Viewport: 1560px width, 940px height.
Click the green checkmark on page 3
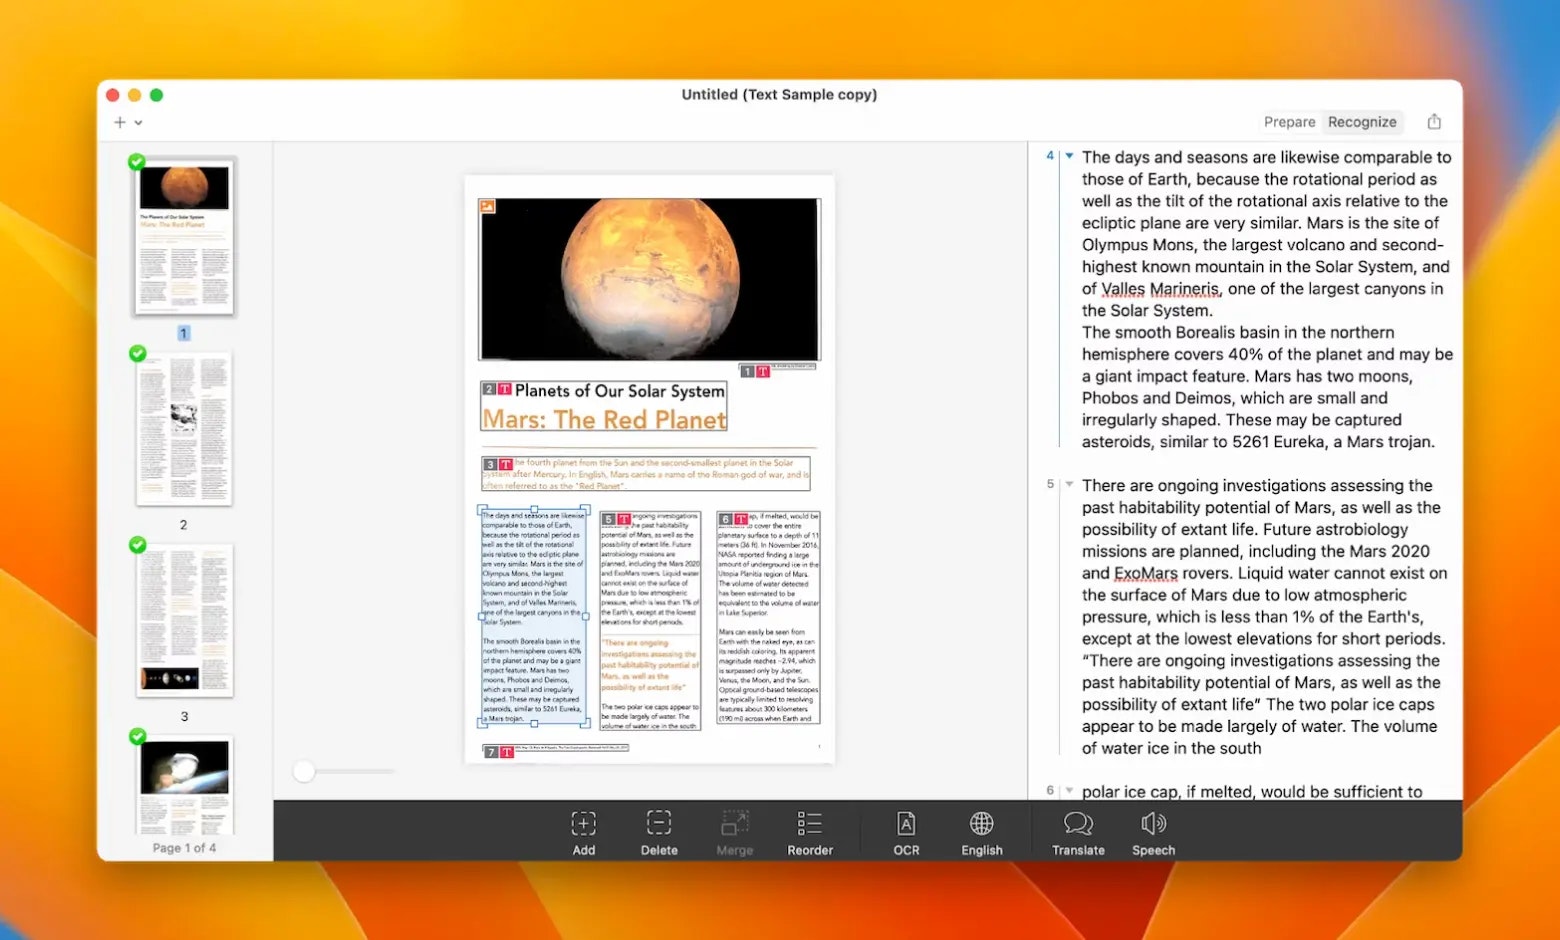(x=137, y=545)
